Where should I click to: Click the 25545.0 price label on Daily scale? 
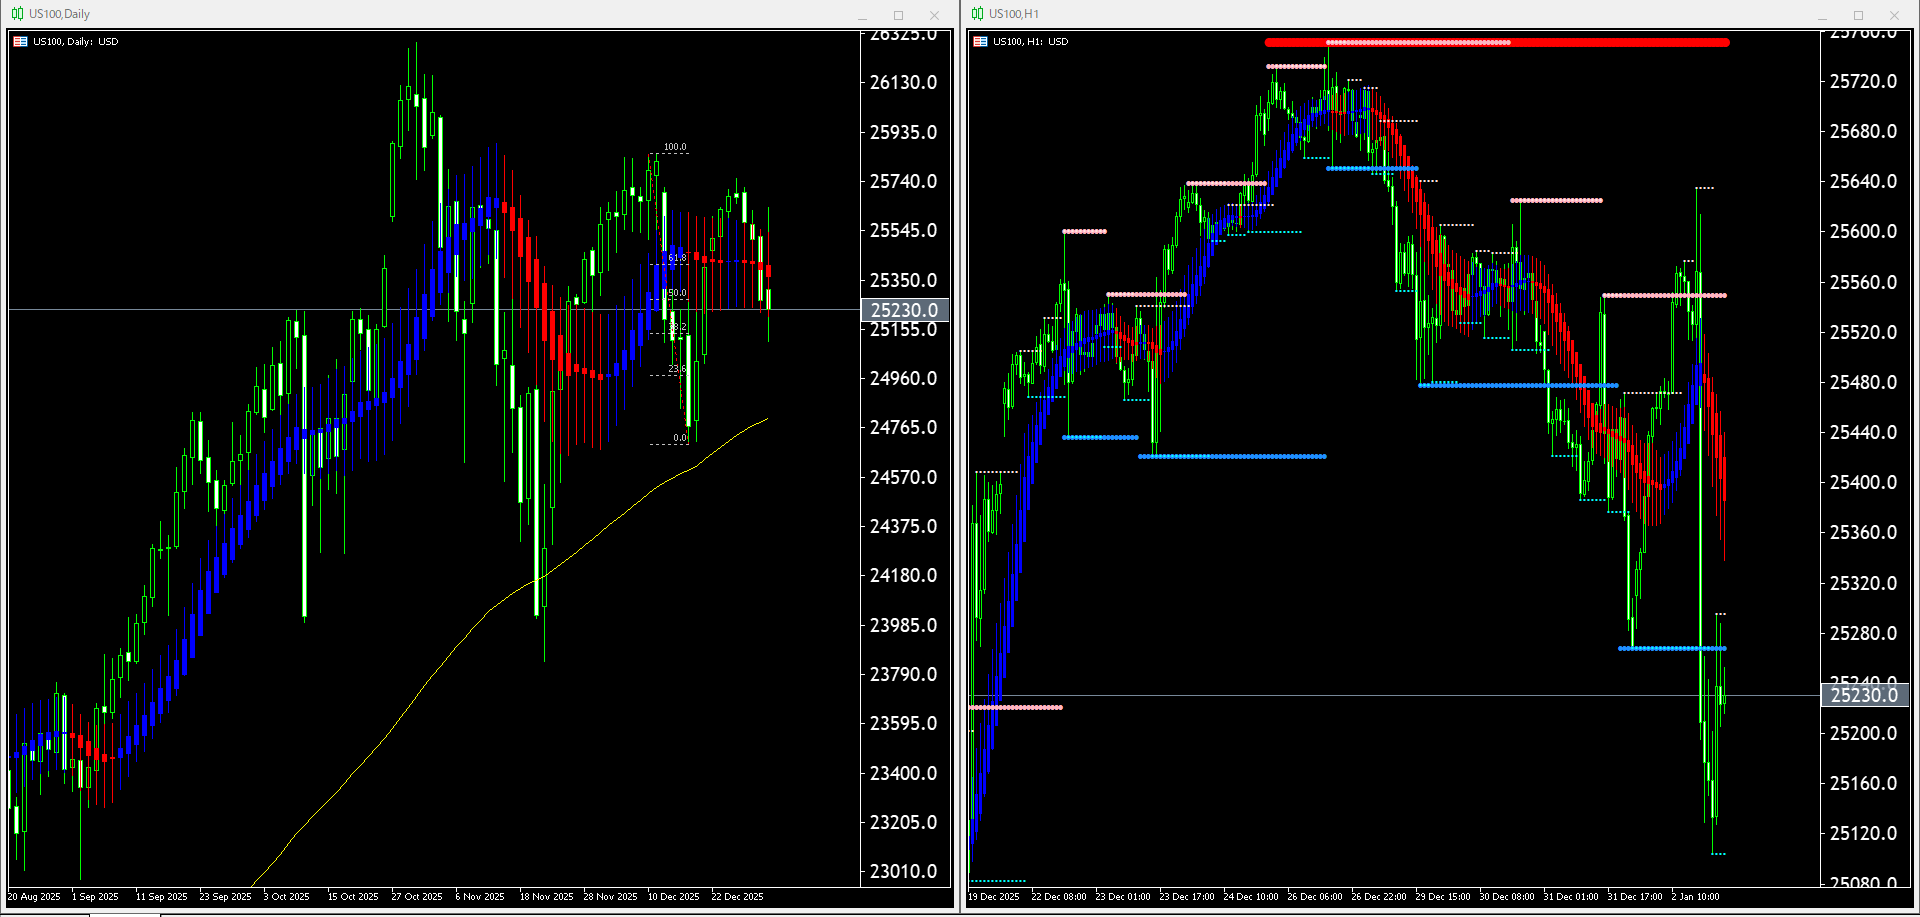click(903, 230)
